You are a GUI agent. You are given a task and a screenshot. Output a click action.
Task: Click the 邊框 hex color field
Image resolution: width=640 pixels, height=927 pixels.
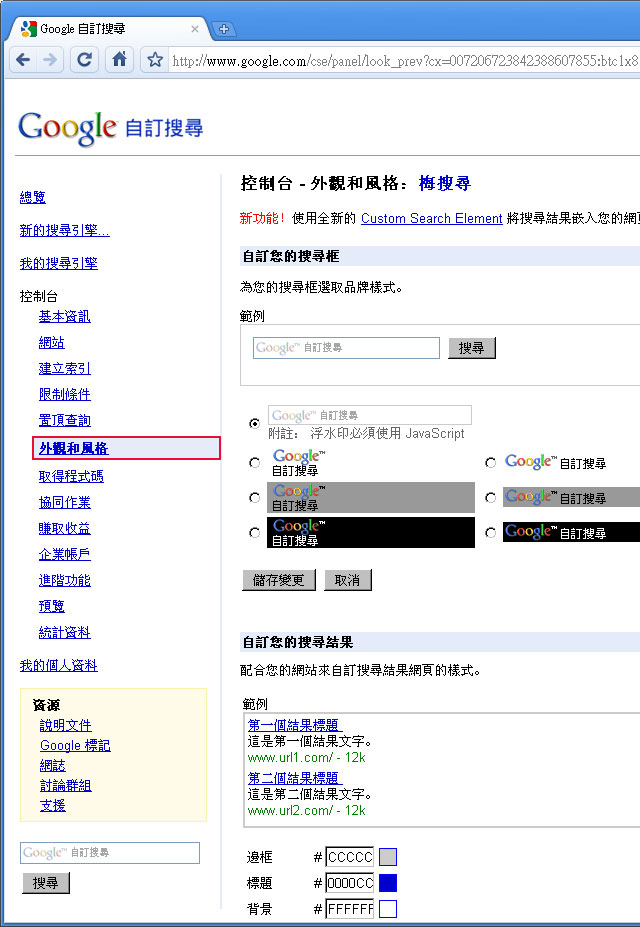(x=350, y=857)
